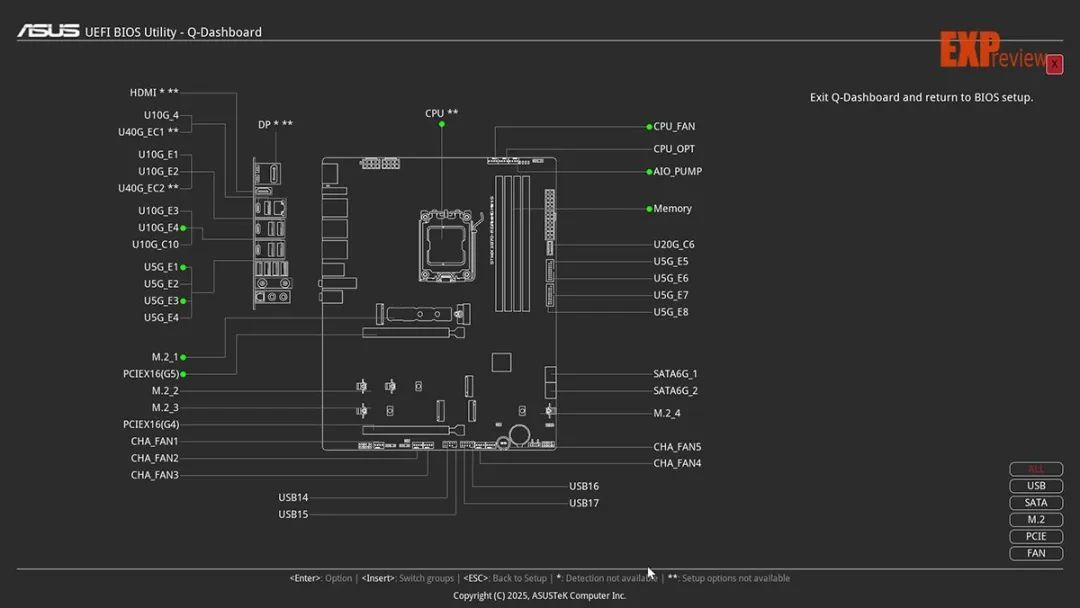Select U10G_E4 port label
This screenshot has height=608, width=1080.
(x=158, y=228)
